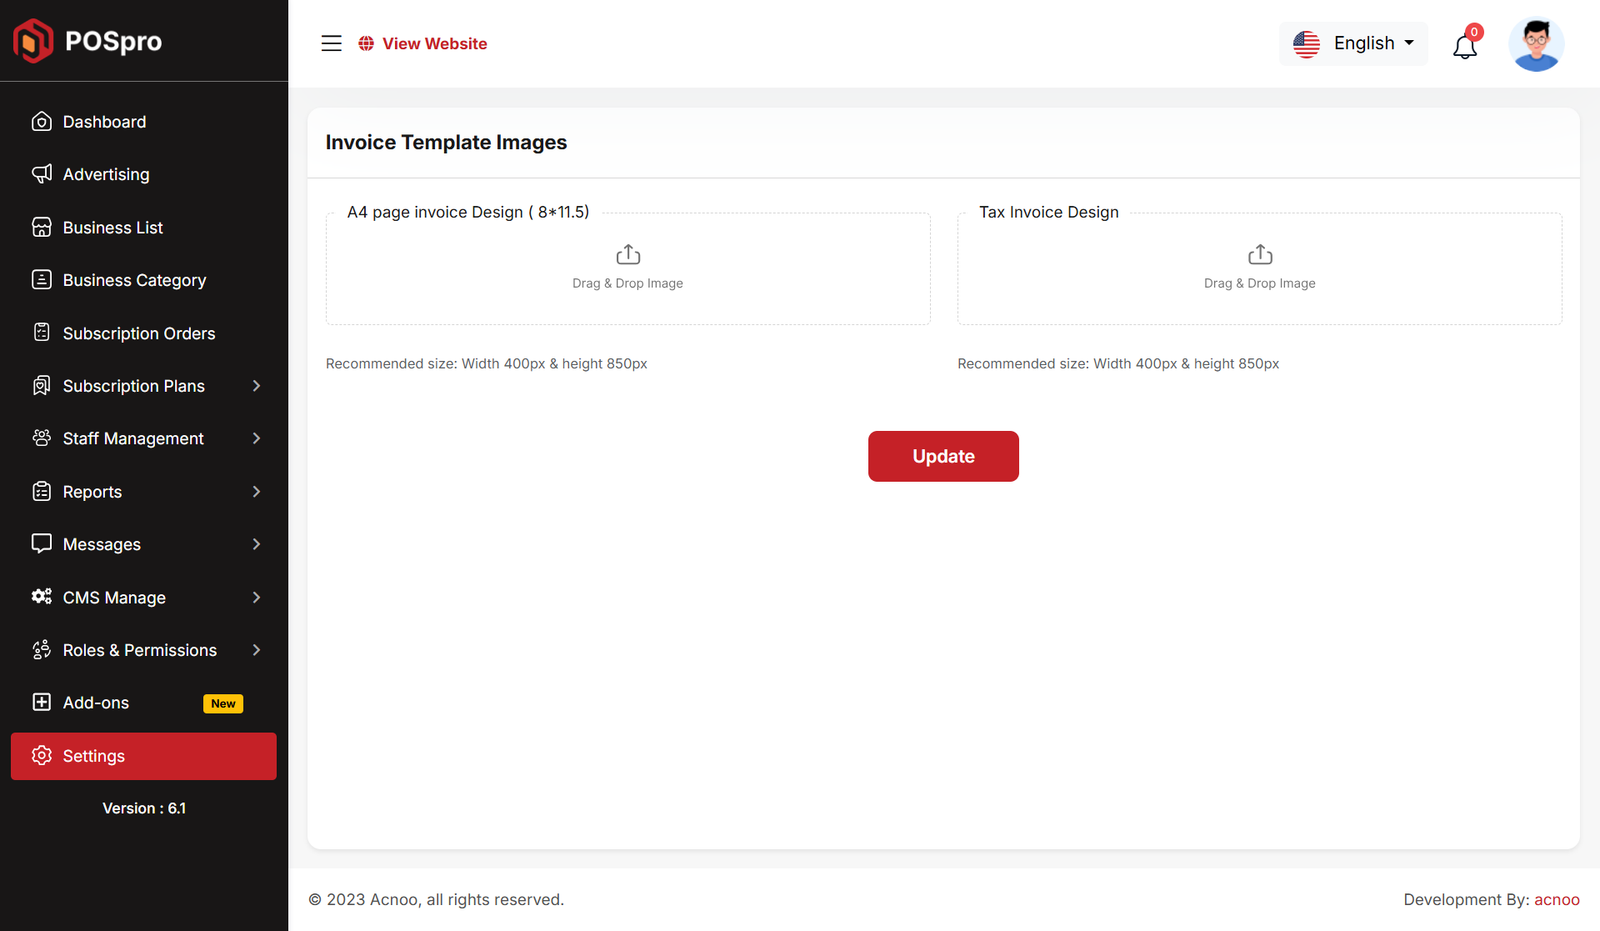1600x931 pixels.
Task: Follow the View Website link
Action: [x=434, y=44]
